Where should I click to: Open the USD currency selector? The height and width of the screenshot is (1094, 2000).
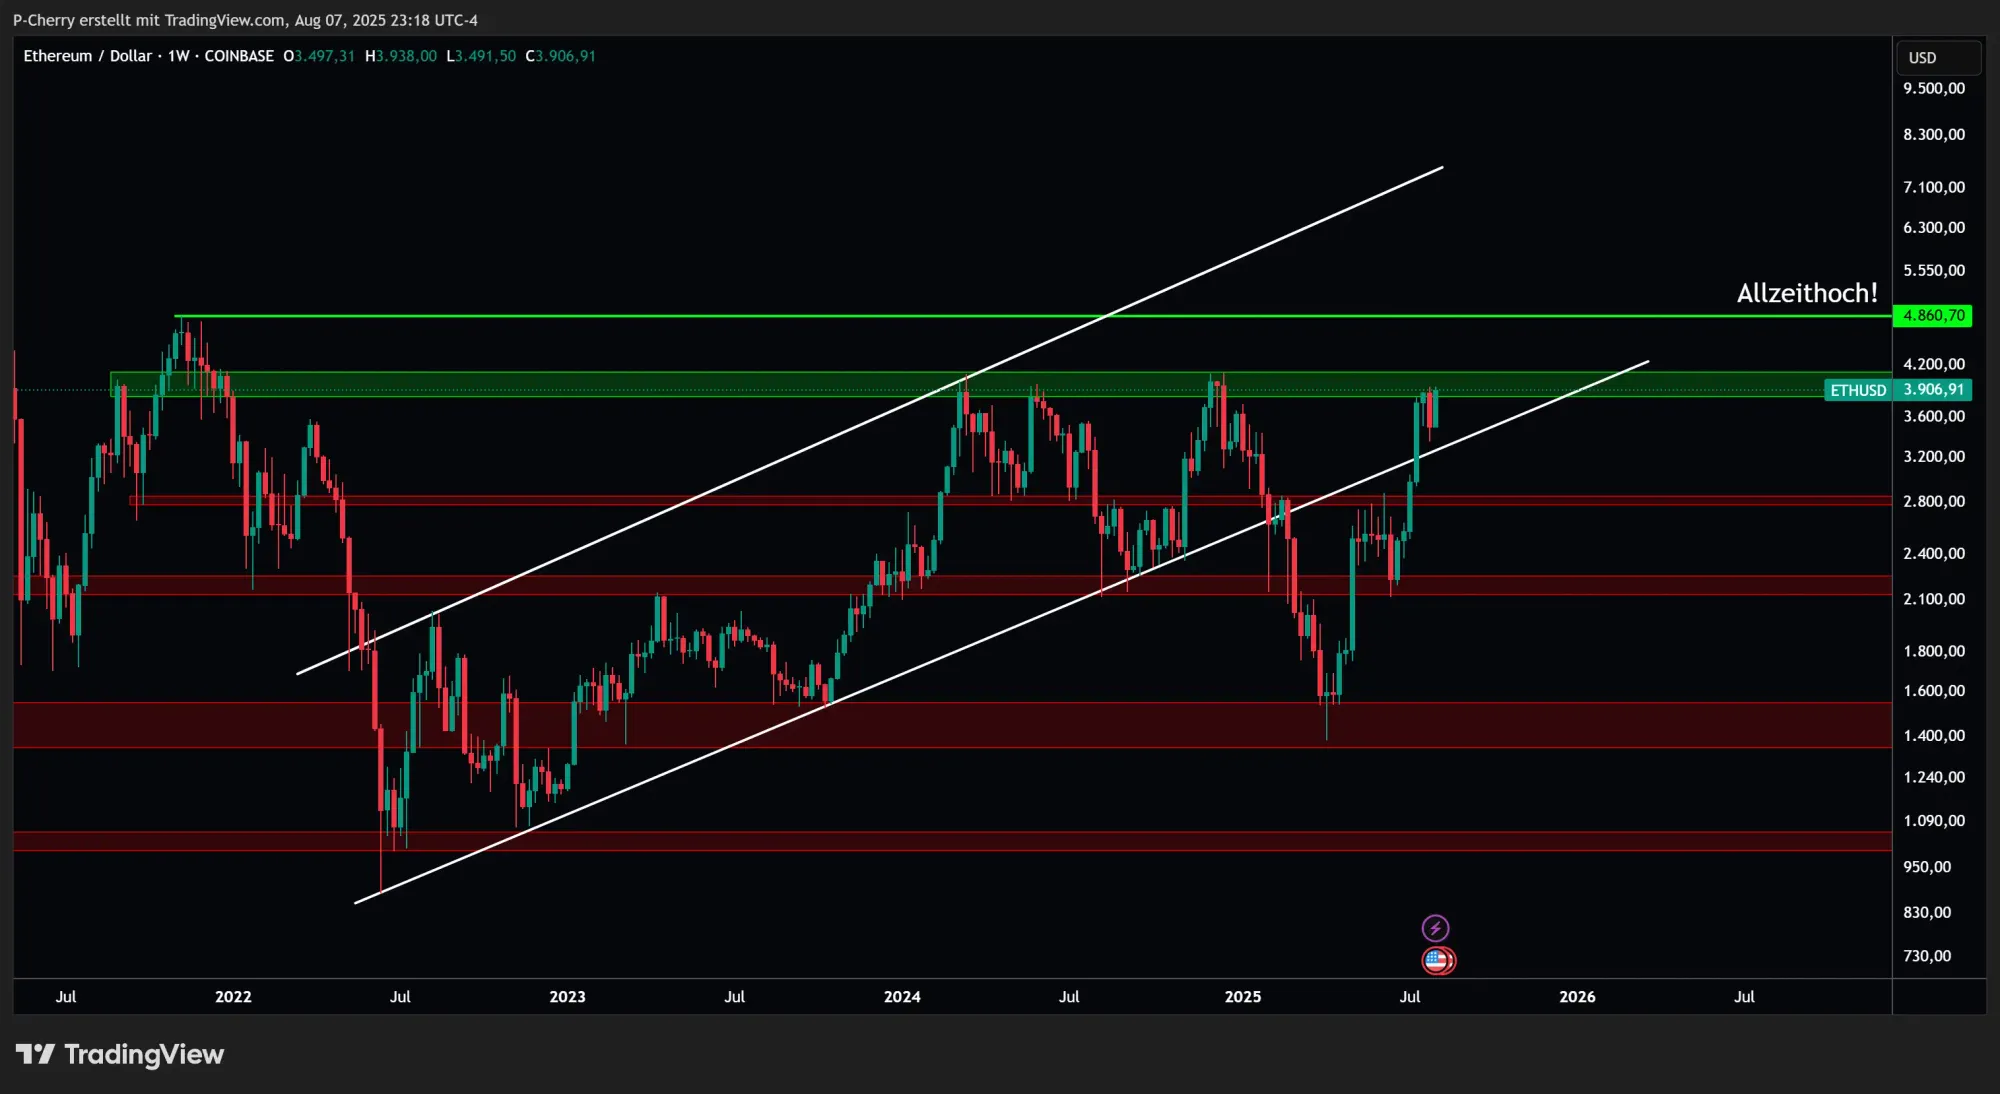1938,58
